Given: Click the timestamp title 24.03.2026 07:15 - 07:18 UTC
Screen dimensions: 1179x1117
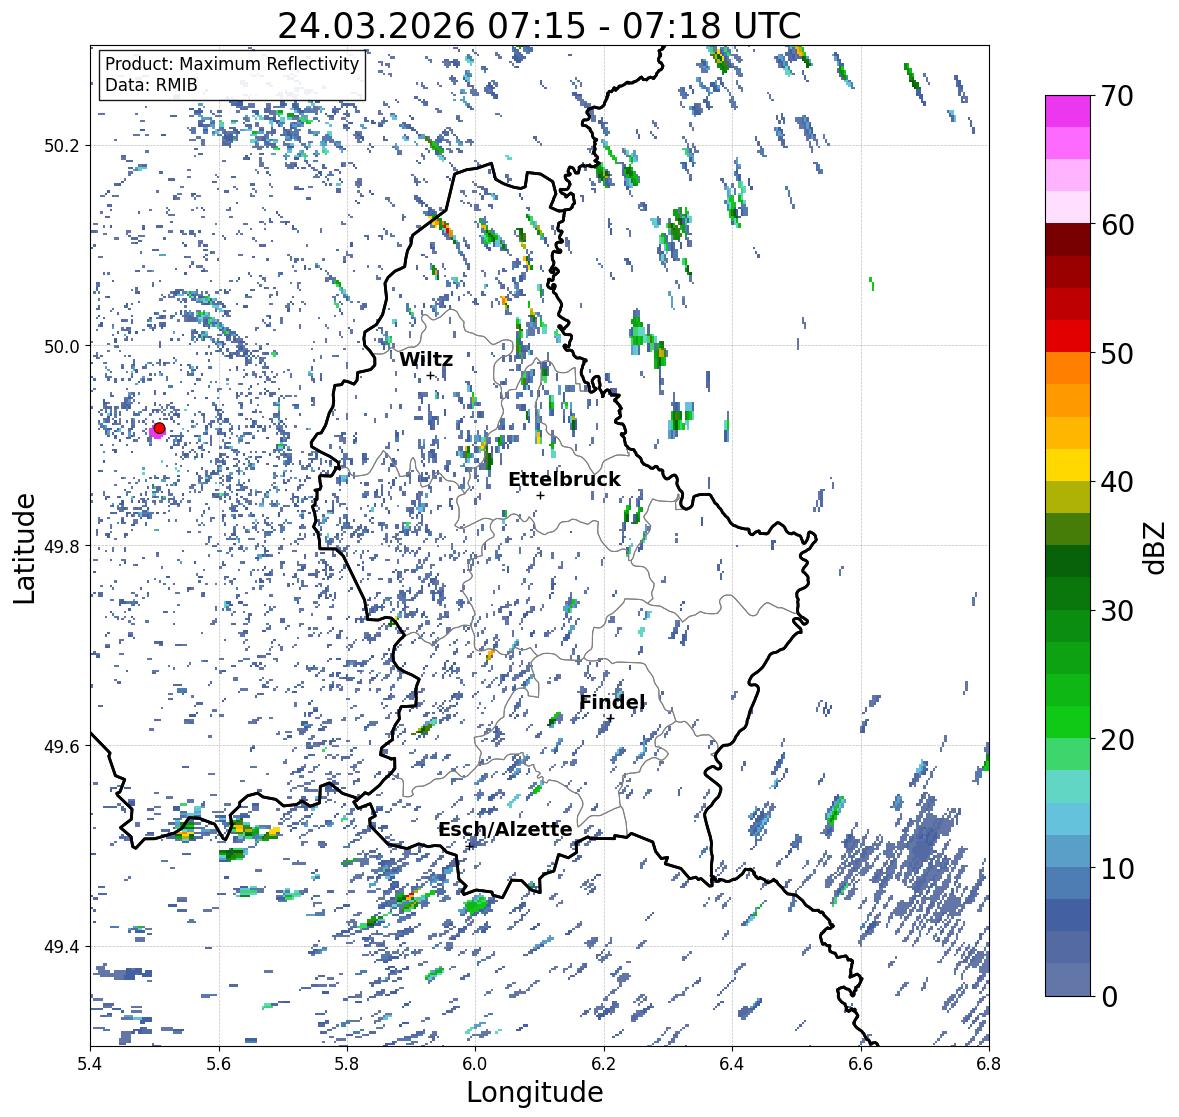Looking at the screenshot, I should pyautogui.click(x=539, y=26).
